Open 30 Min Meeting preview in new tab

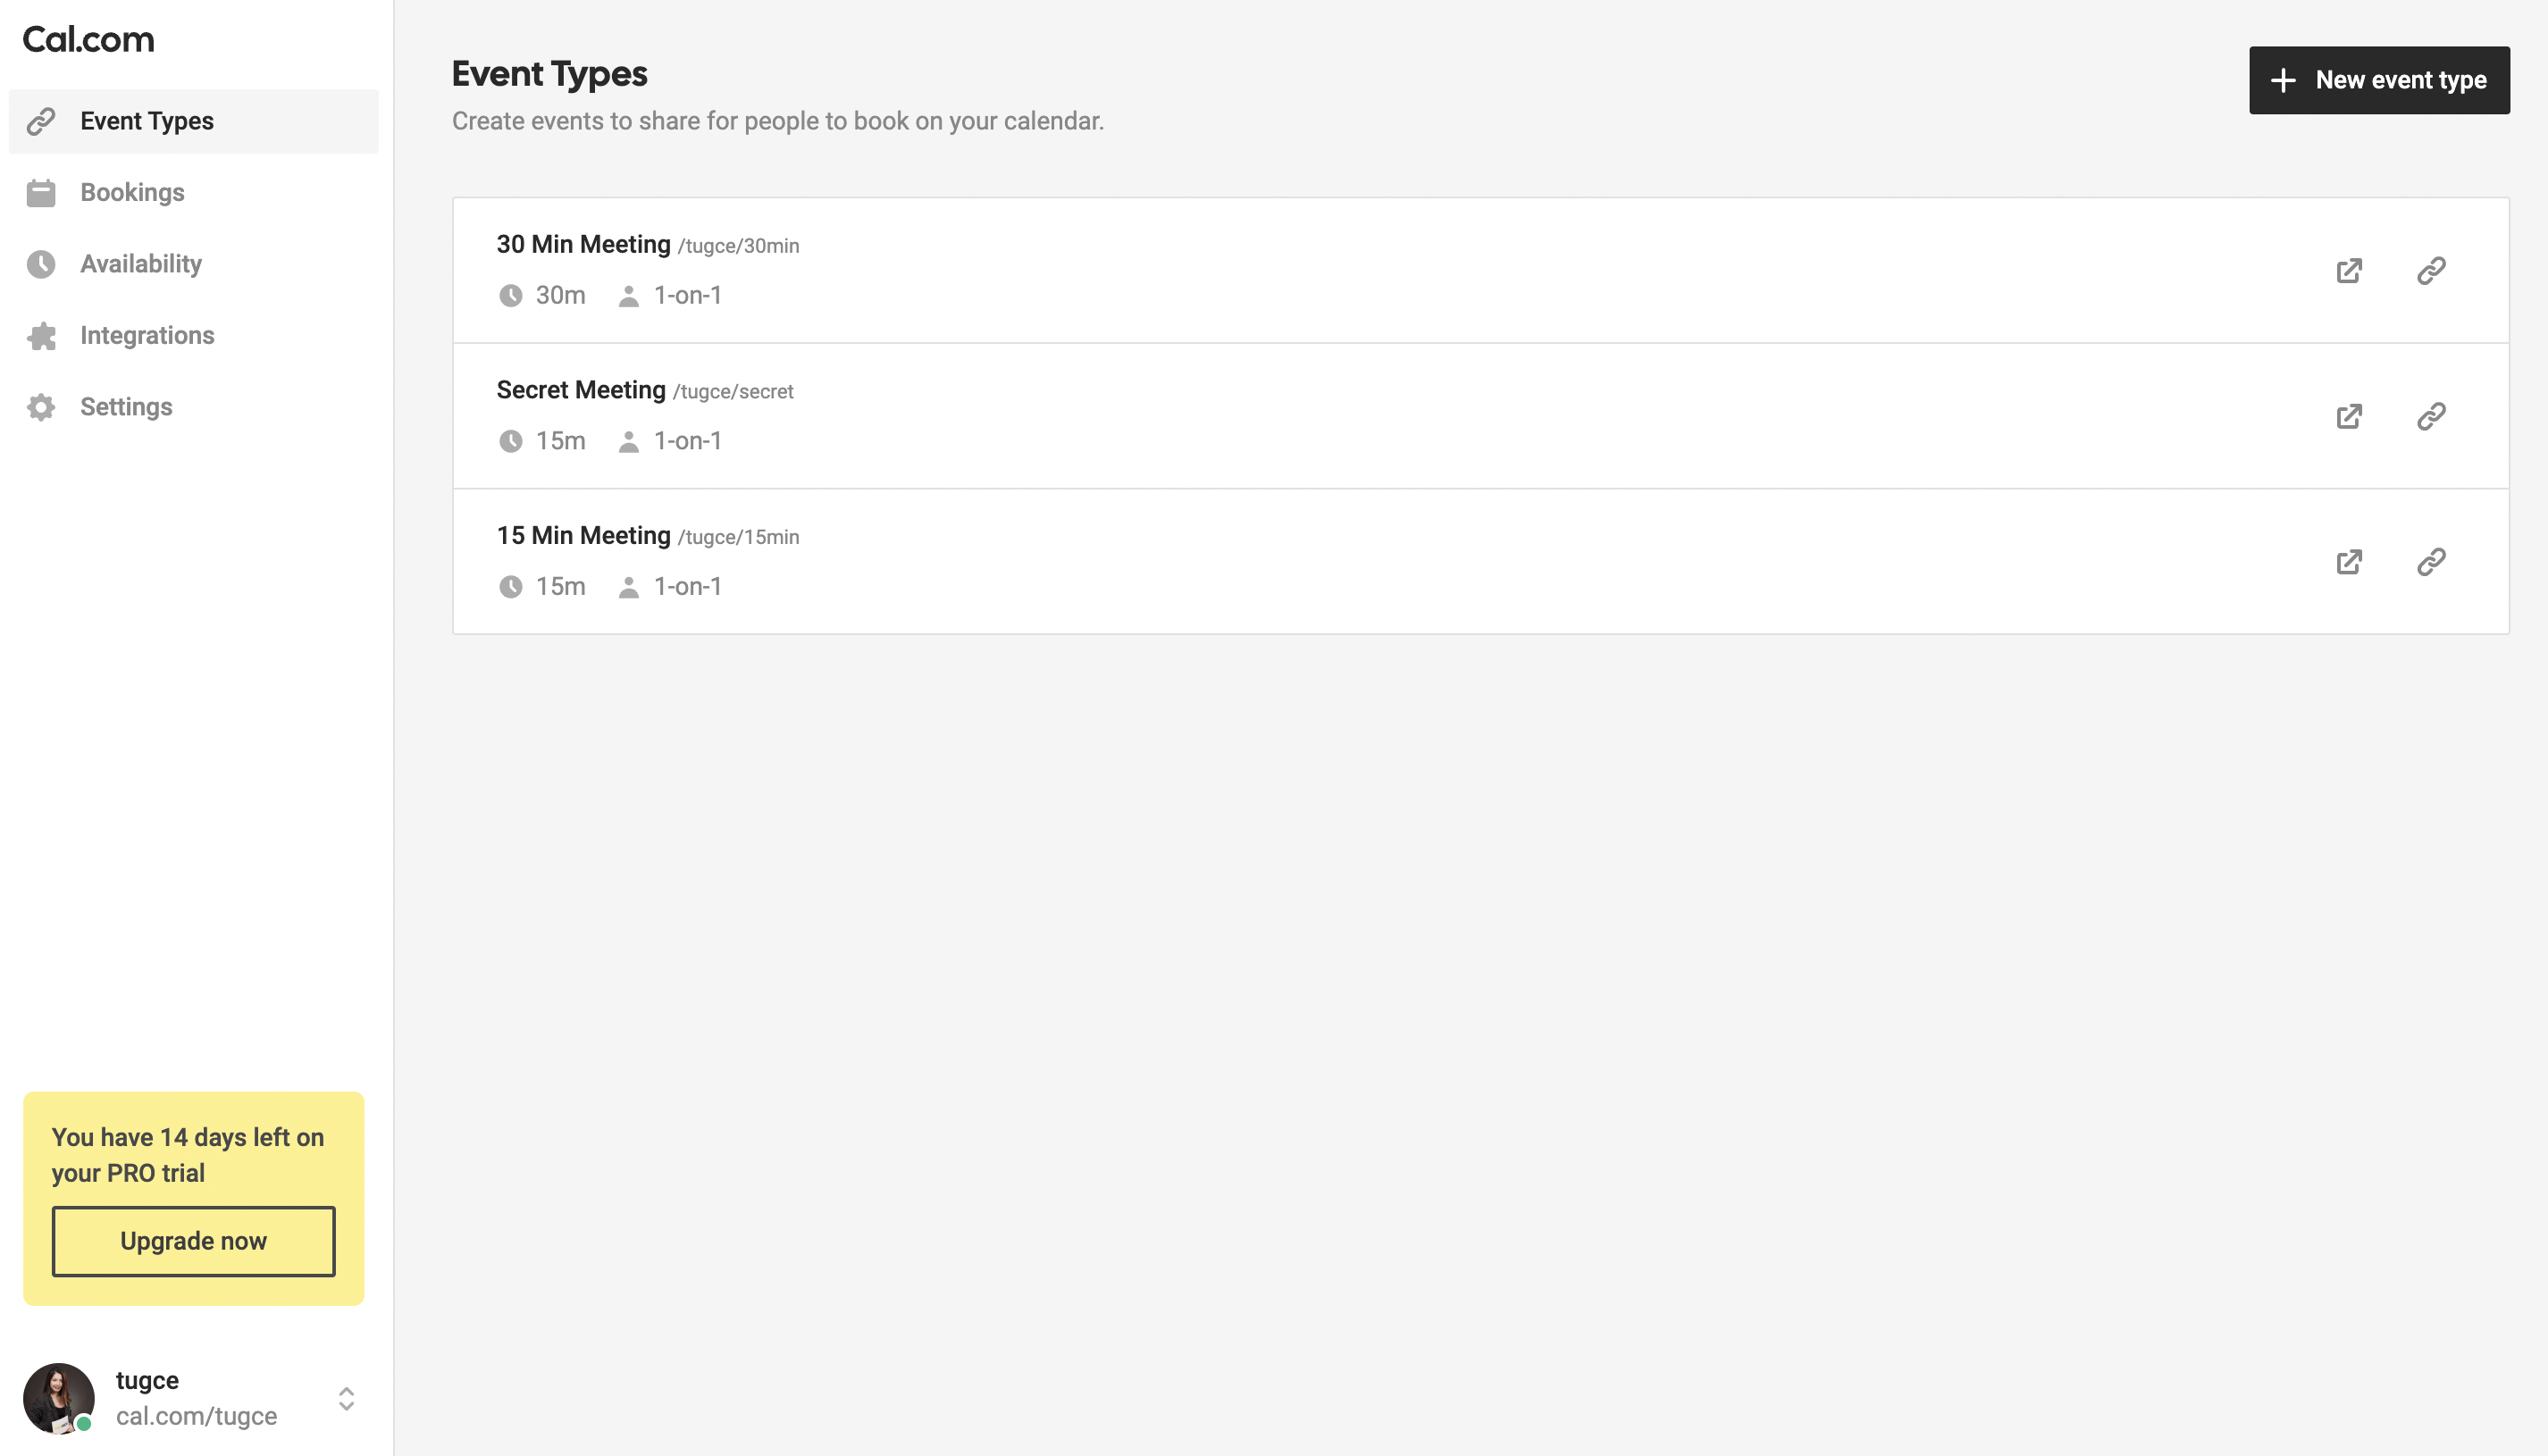[2349, 271]
